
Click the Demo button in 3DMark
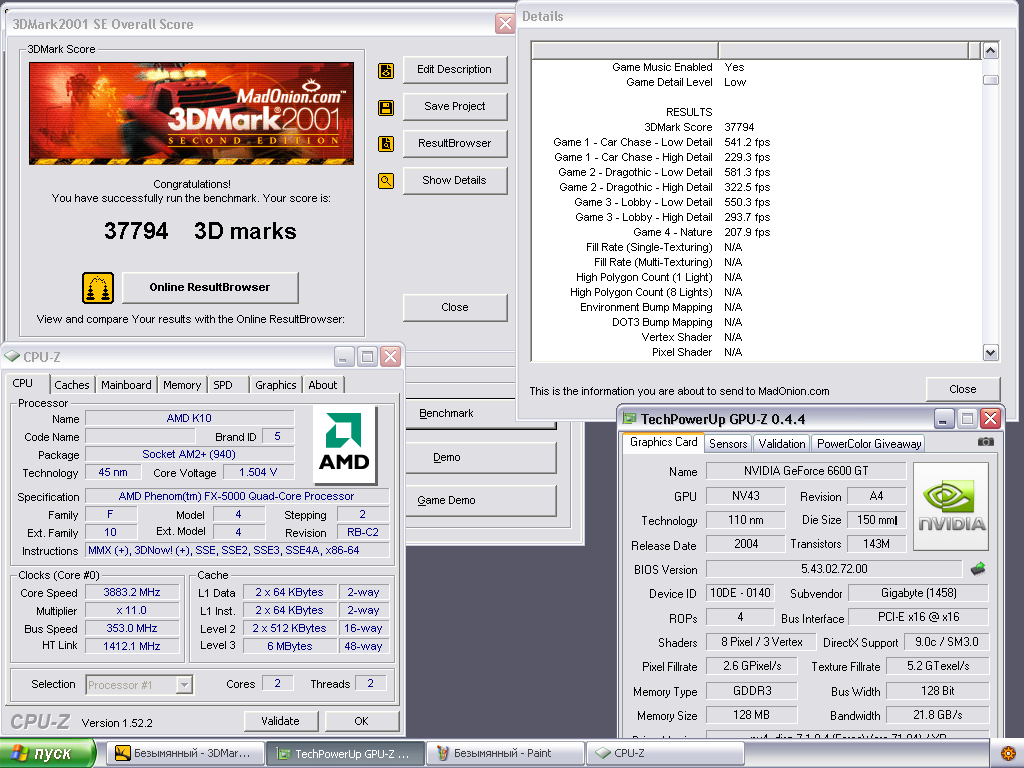click(x=480, y=457)
